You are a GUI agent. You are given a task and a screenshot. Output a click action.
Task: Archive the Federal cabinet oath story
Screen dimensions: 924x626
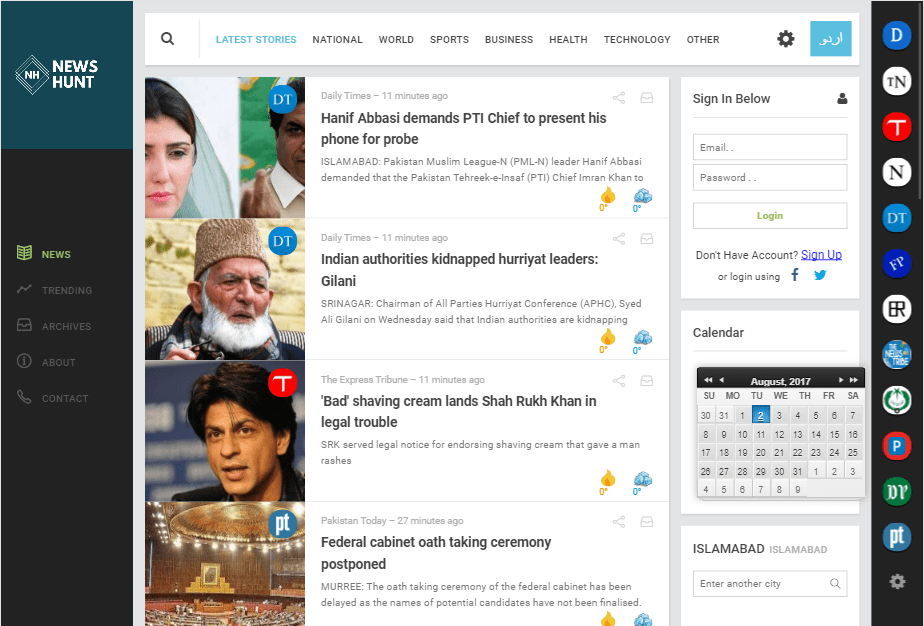pos(646,522)
